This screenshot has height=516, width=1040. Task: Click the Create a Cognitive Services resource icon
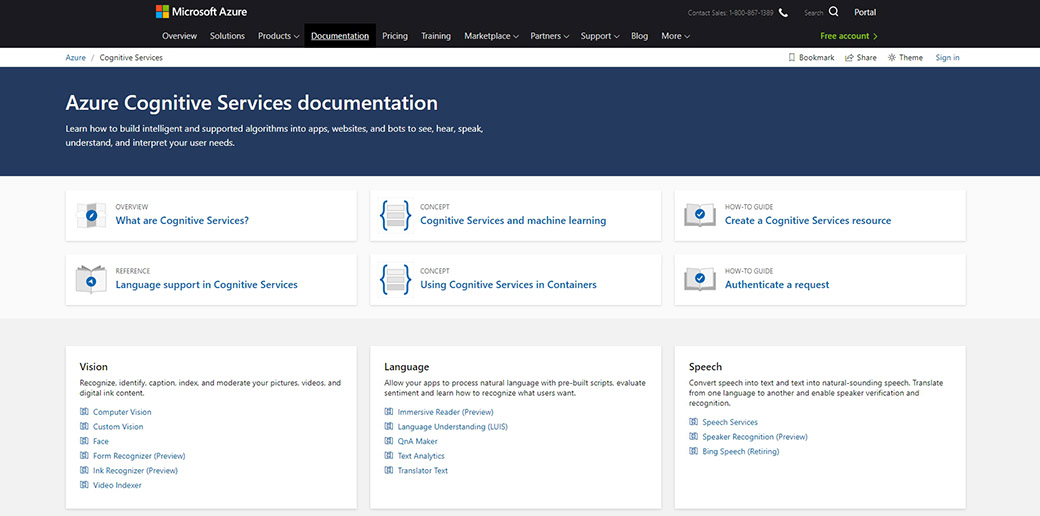tap(700, 215)
